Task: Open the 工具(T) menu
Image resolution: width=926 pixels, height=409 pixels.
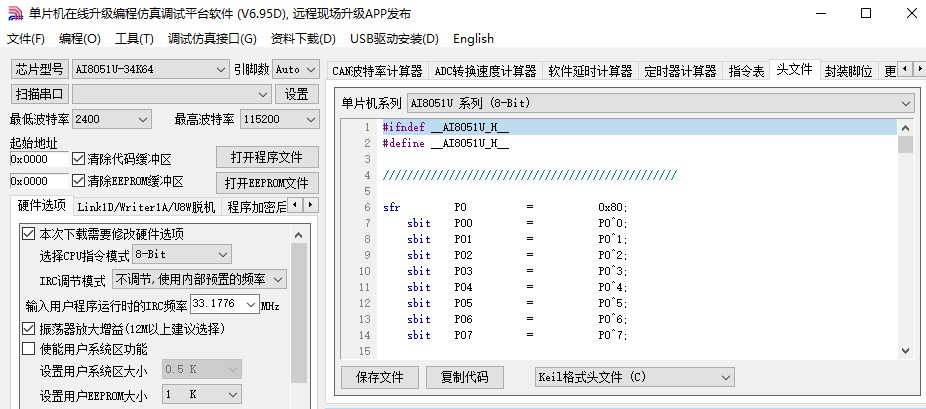Action: pos(134,39)
